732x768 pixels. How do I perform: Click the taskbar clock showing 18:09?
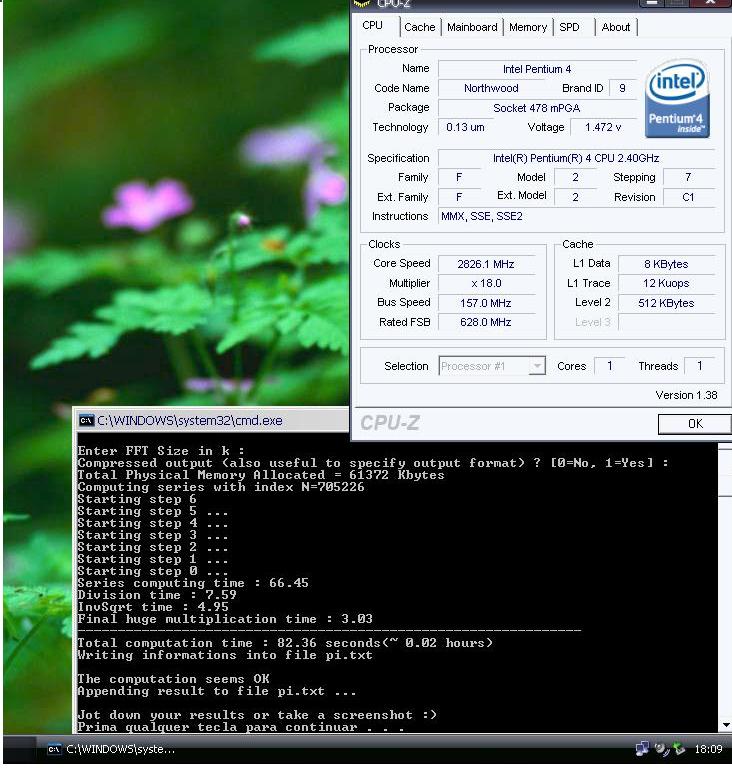[708, 749]
